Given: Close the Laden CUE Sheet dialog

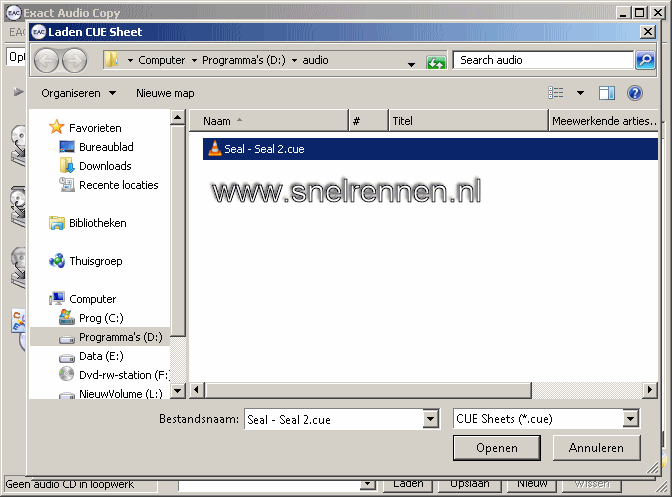Looking at the screenshot, I should click(x=648, y=32).
